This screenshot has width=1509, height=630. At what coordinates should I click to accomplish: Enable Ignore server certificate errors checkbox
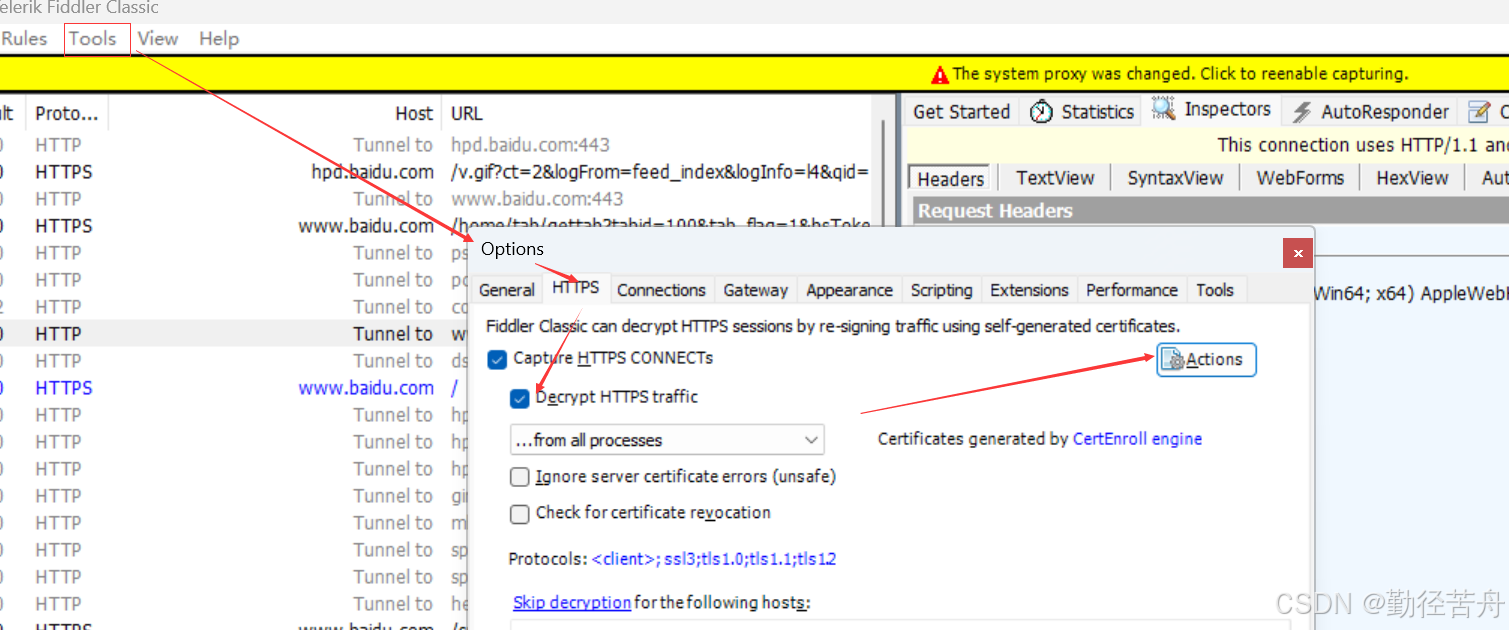click(519, 477)
